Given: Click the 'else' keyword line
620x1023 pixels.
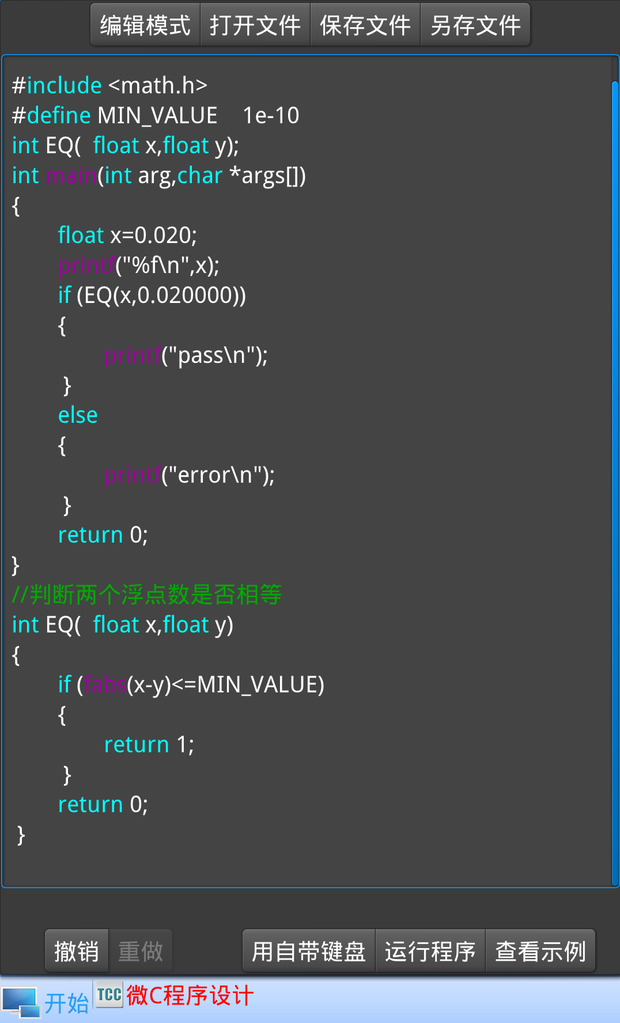Looking at the screenshot, I should coord(78,416).
